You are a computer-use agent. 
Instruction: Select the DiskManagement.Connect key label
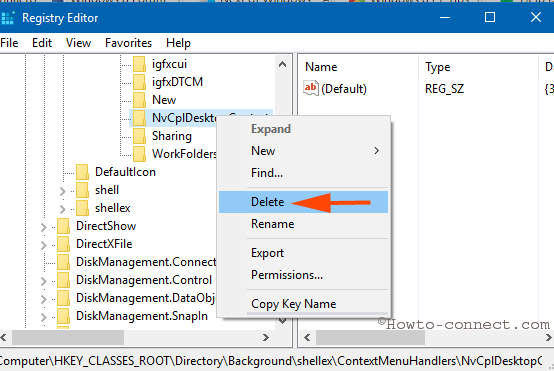146,262
